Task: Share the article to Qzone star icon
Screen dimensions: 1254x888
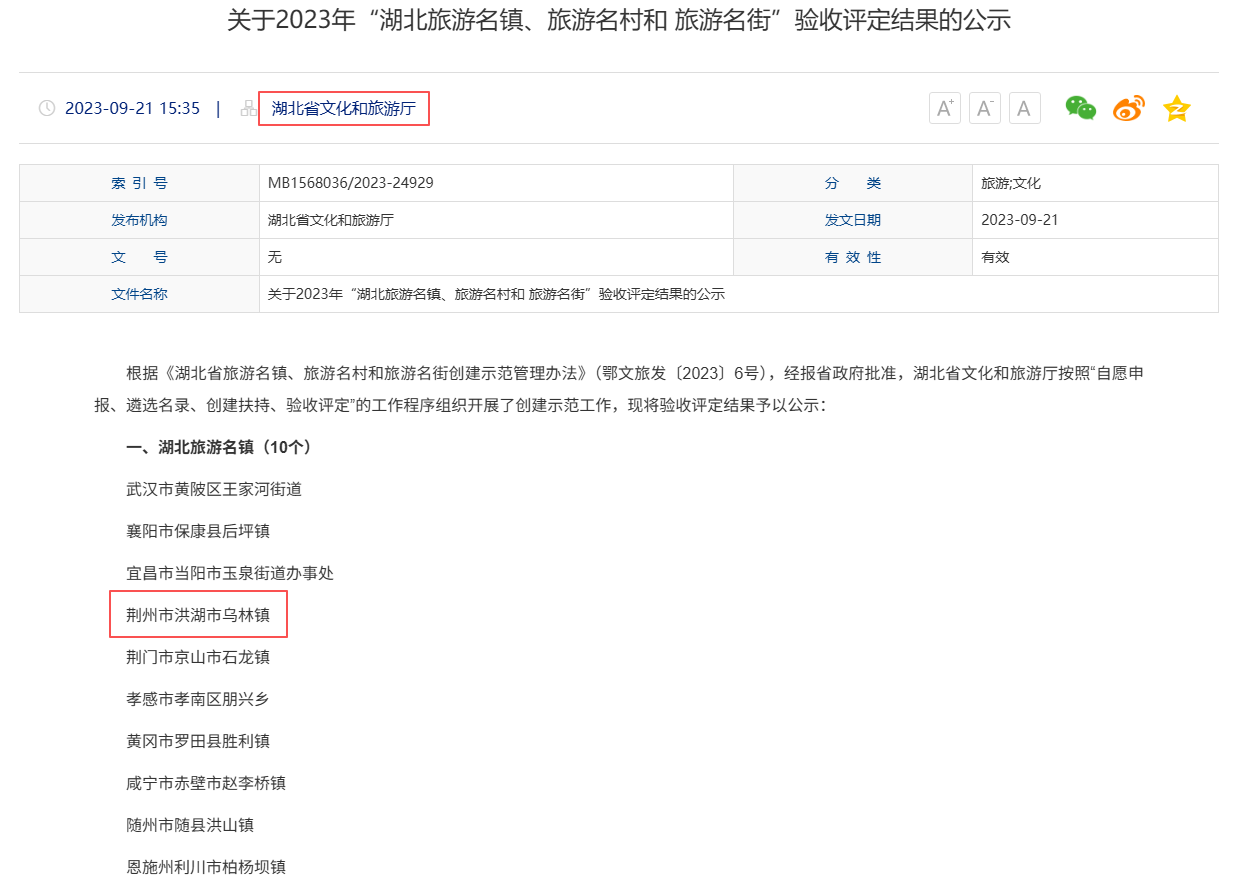Action: point(1176,108)
